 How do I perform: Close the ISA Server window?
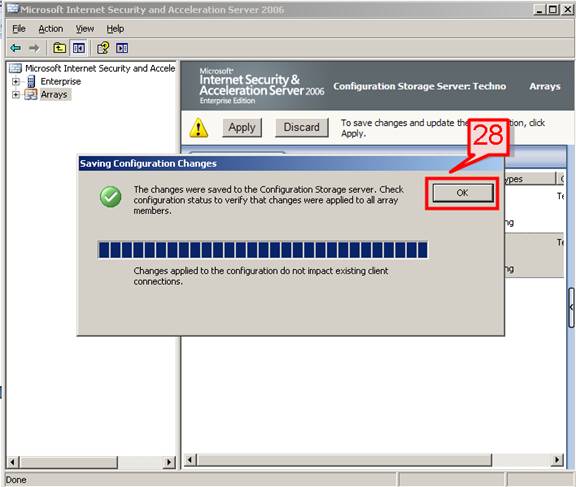click(567, 9)
